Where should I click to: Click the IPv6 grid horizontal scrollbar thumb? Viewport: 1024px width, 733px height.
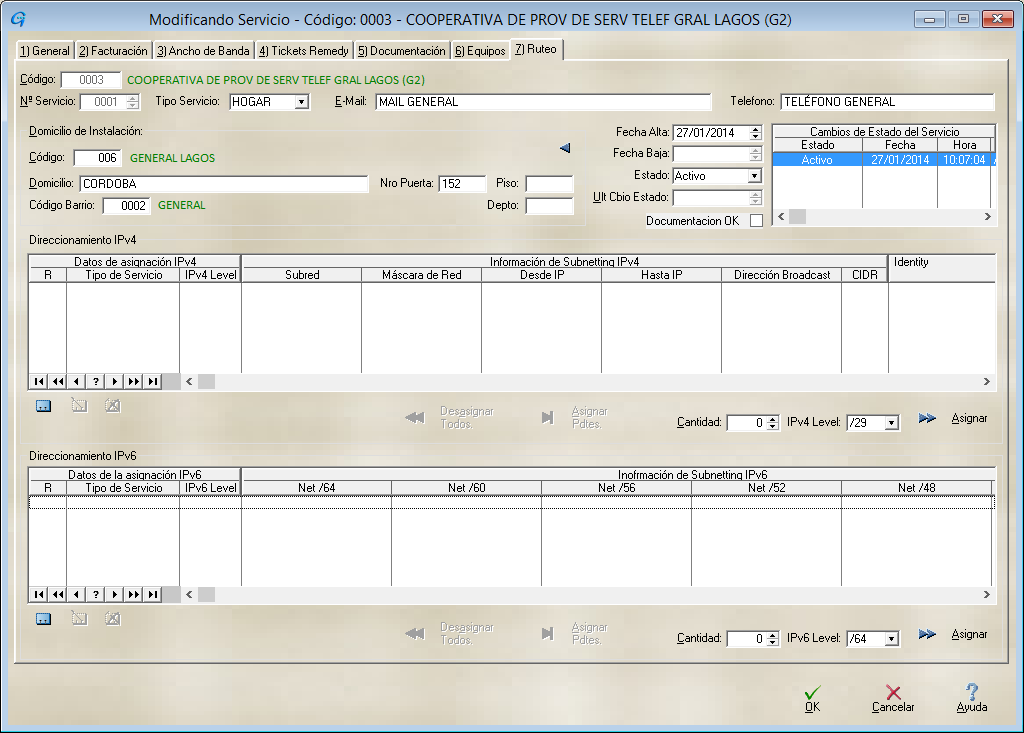click(206, 595)
